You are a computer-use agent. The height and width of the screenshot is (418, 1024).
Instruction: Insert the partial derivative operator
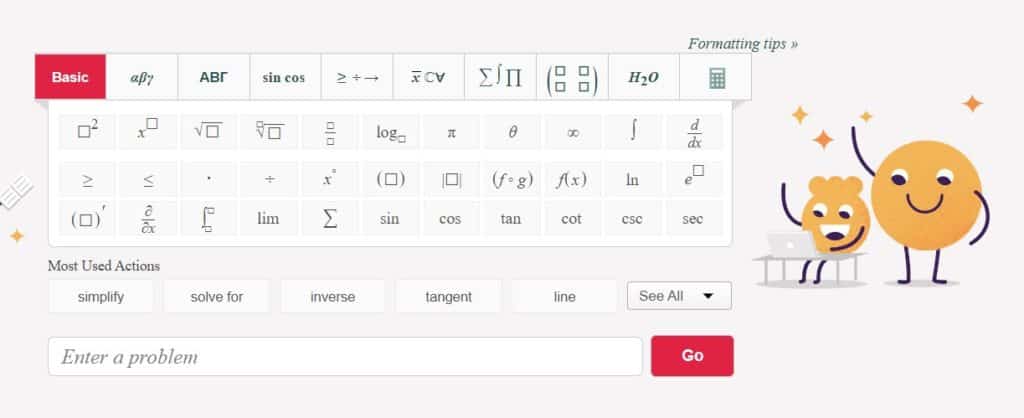click(148, 218)
